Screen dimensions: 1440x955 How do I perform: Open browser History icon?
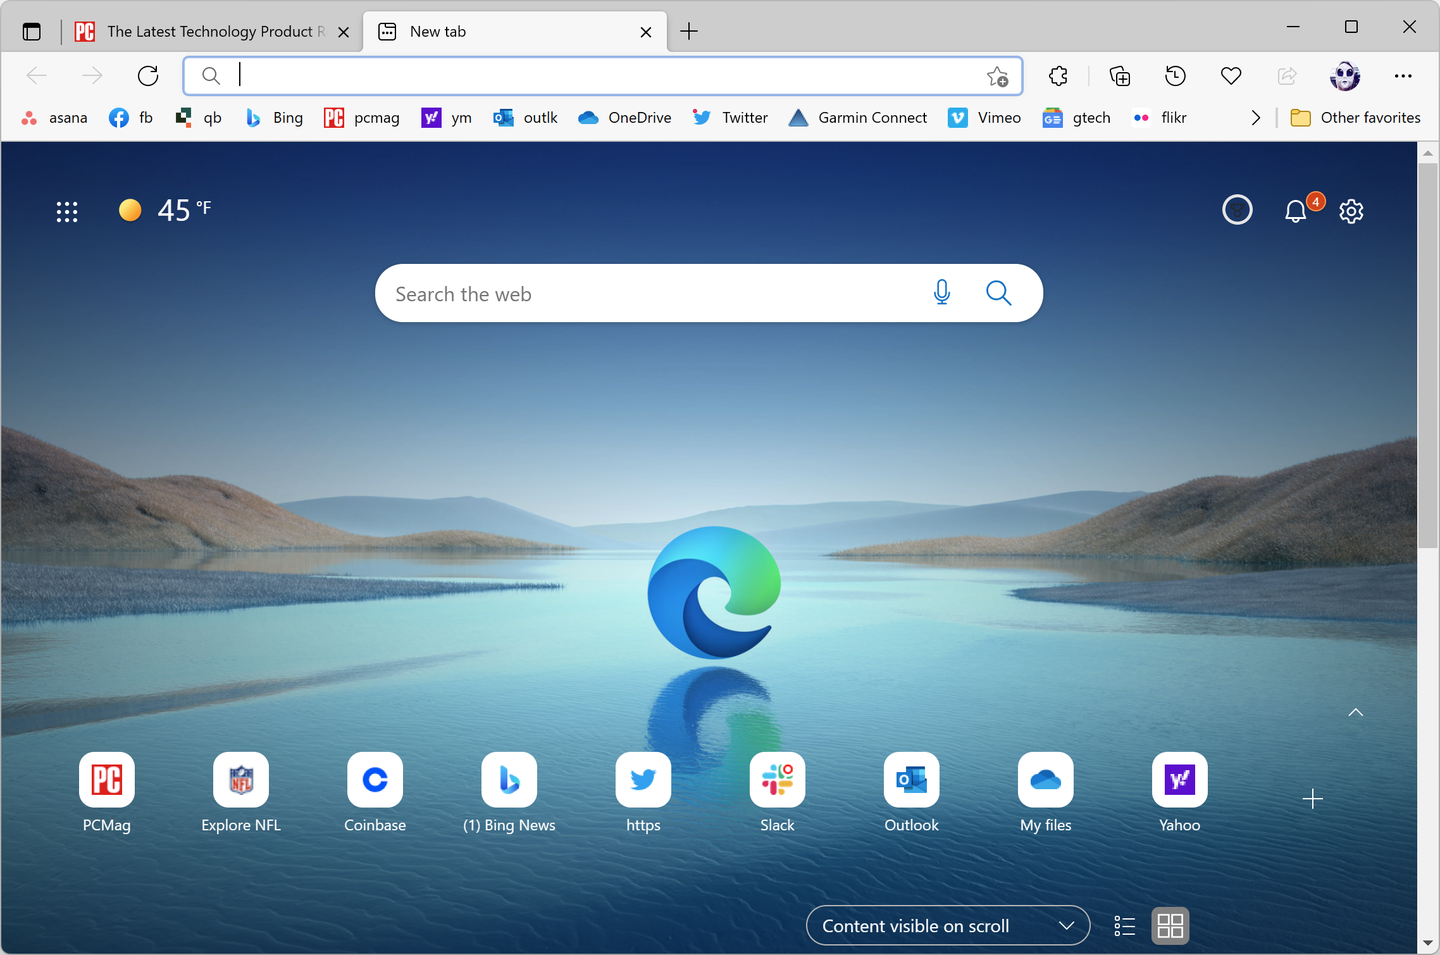click(1175, 76)
